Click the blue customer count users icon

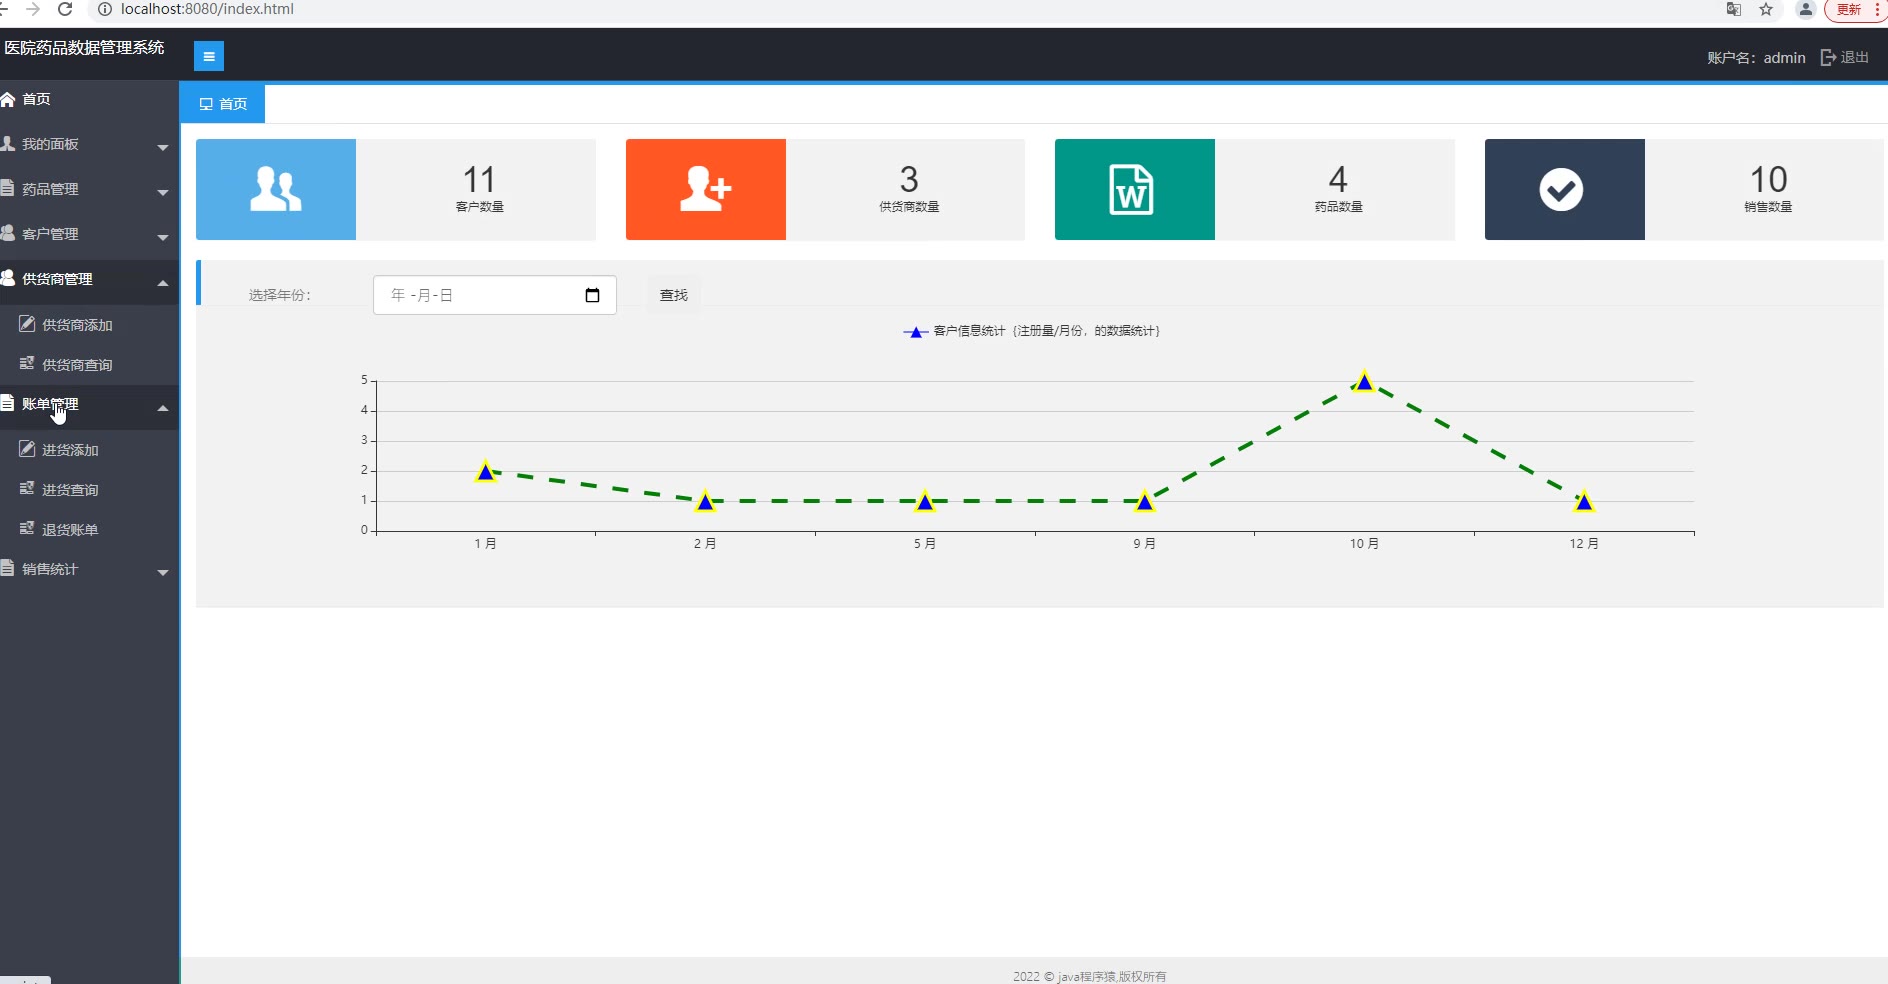pos(276,189)
